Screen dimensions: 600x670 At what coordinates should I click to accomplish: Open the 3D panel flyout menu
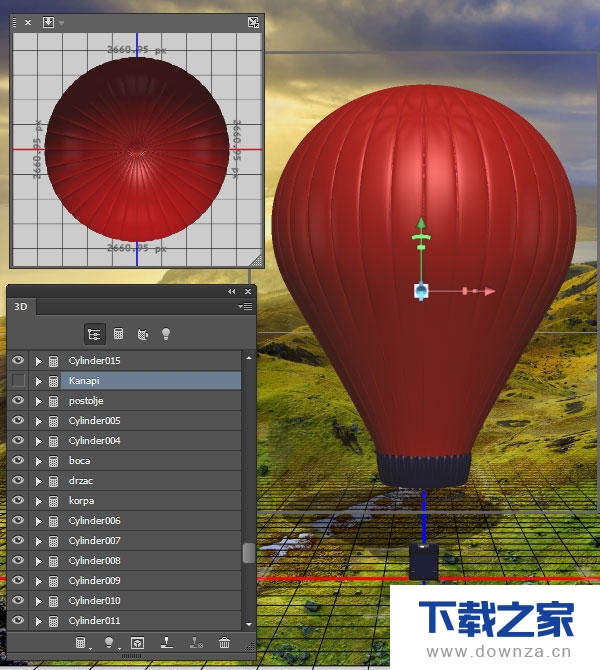point(245,306)
